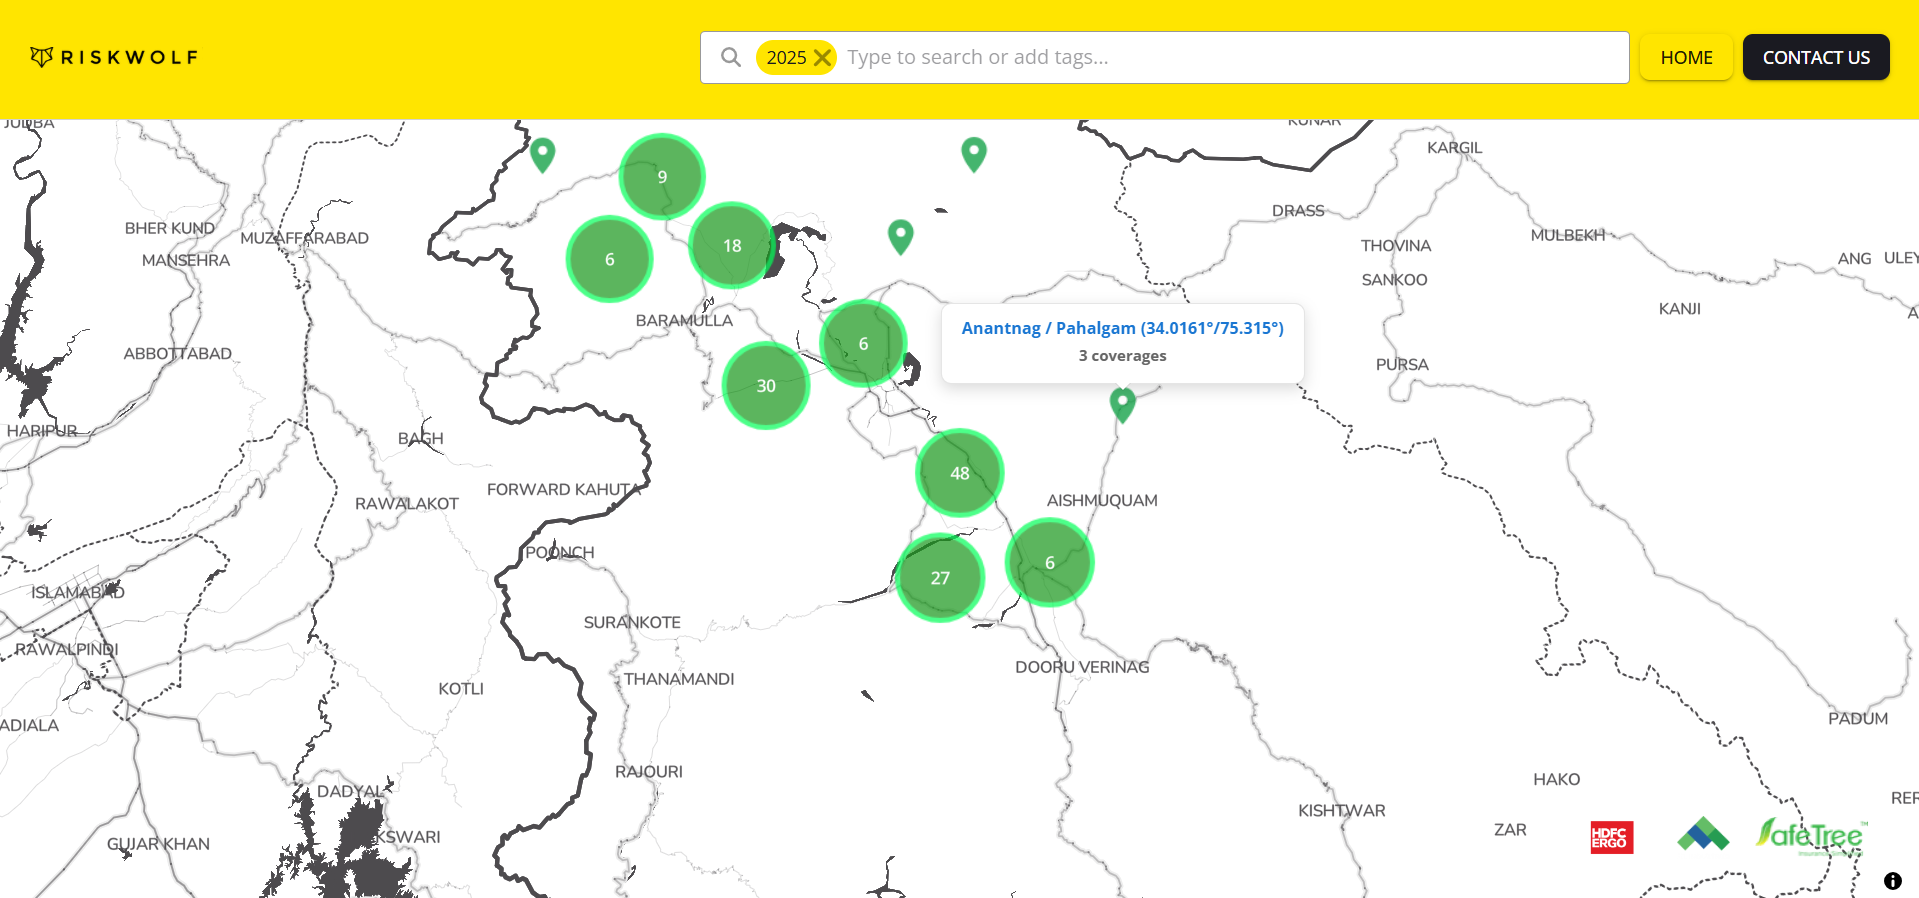
Task: Remove the 2025 tag filter
Action: [x=822, y=57]
